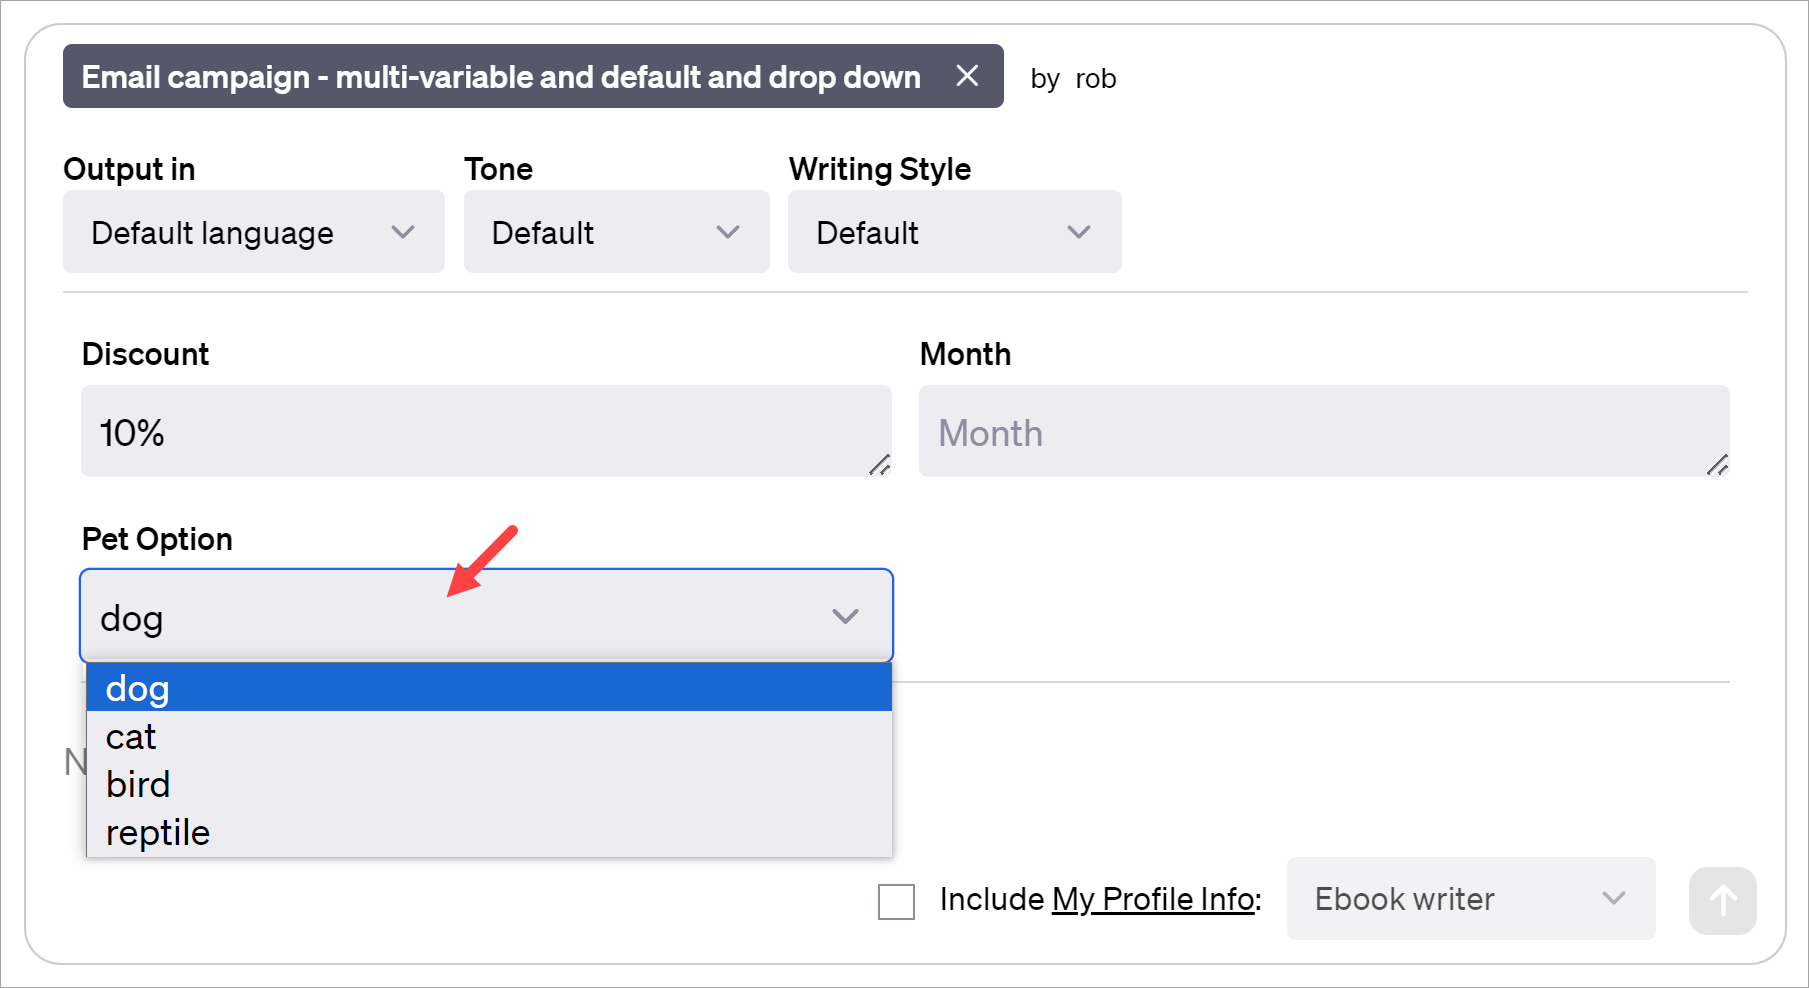Click the Output in chevron arrow

click(x=403, y=232)
